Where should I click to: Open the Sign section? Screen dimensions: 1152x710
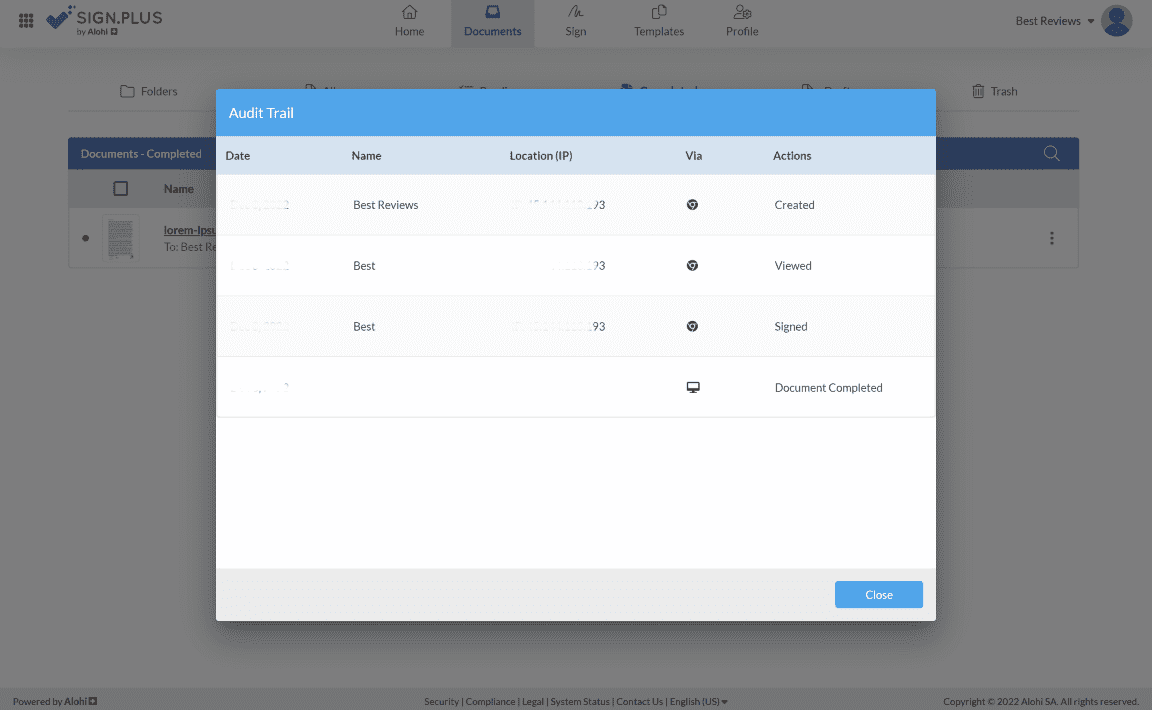[575, 22]
